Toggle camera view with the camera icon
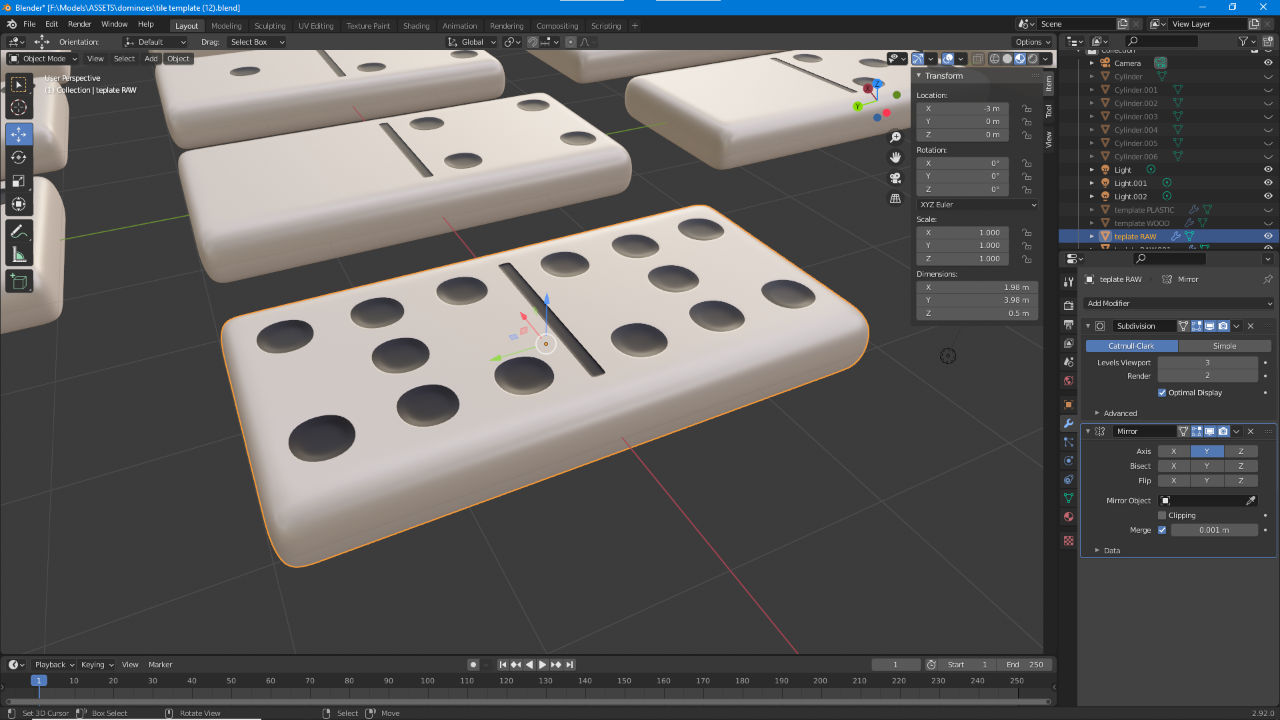Viewport: 1280px width, 720px height. click(x=895, y=178)
